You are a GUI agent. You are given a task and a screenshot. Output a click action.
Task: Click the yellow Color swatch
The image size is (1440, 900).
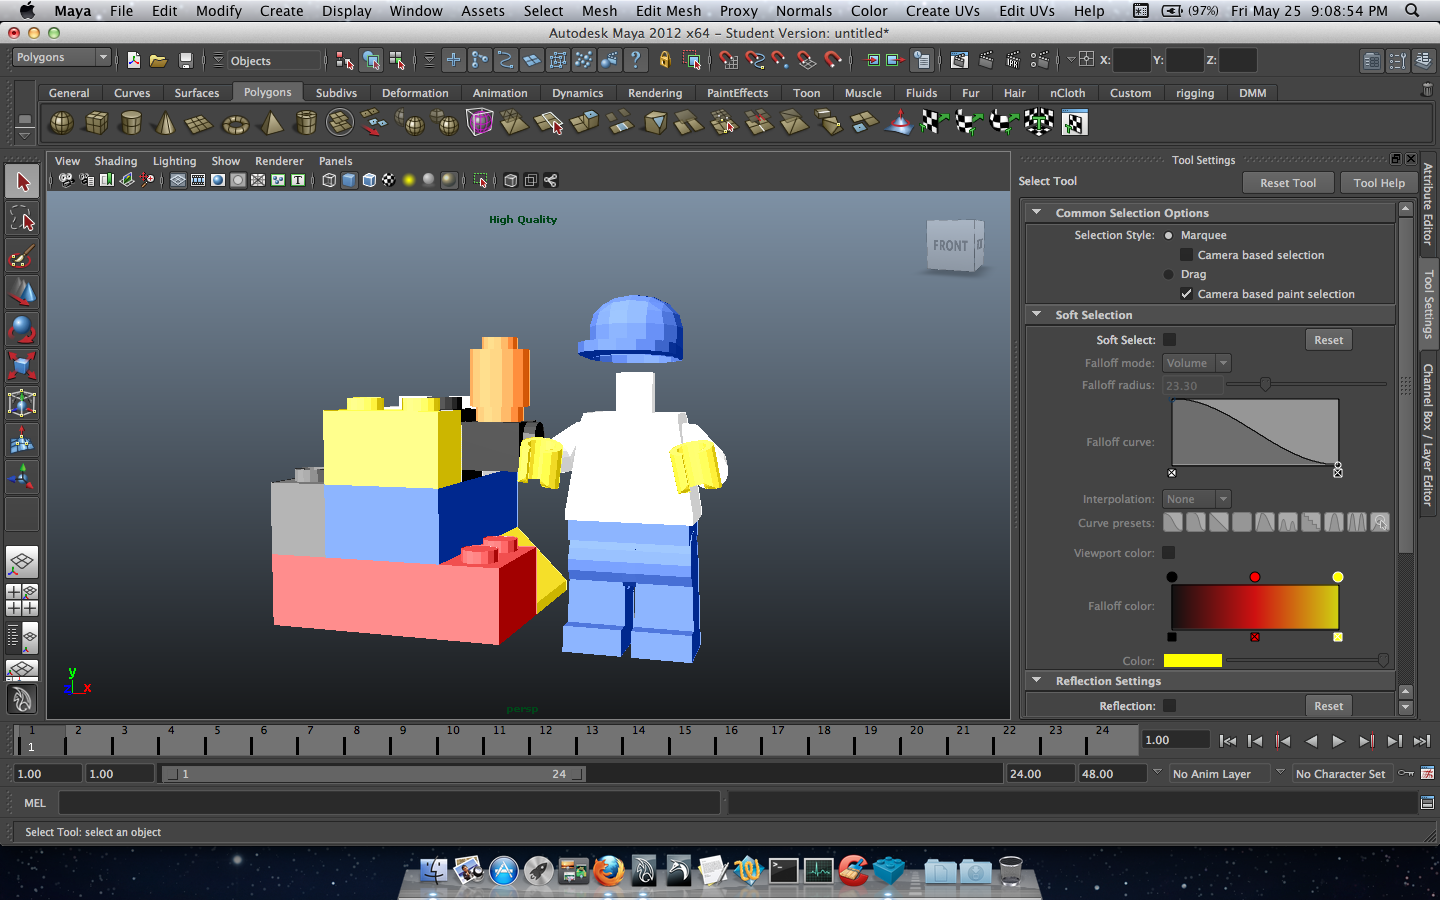click(1192, 661)
